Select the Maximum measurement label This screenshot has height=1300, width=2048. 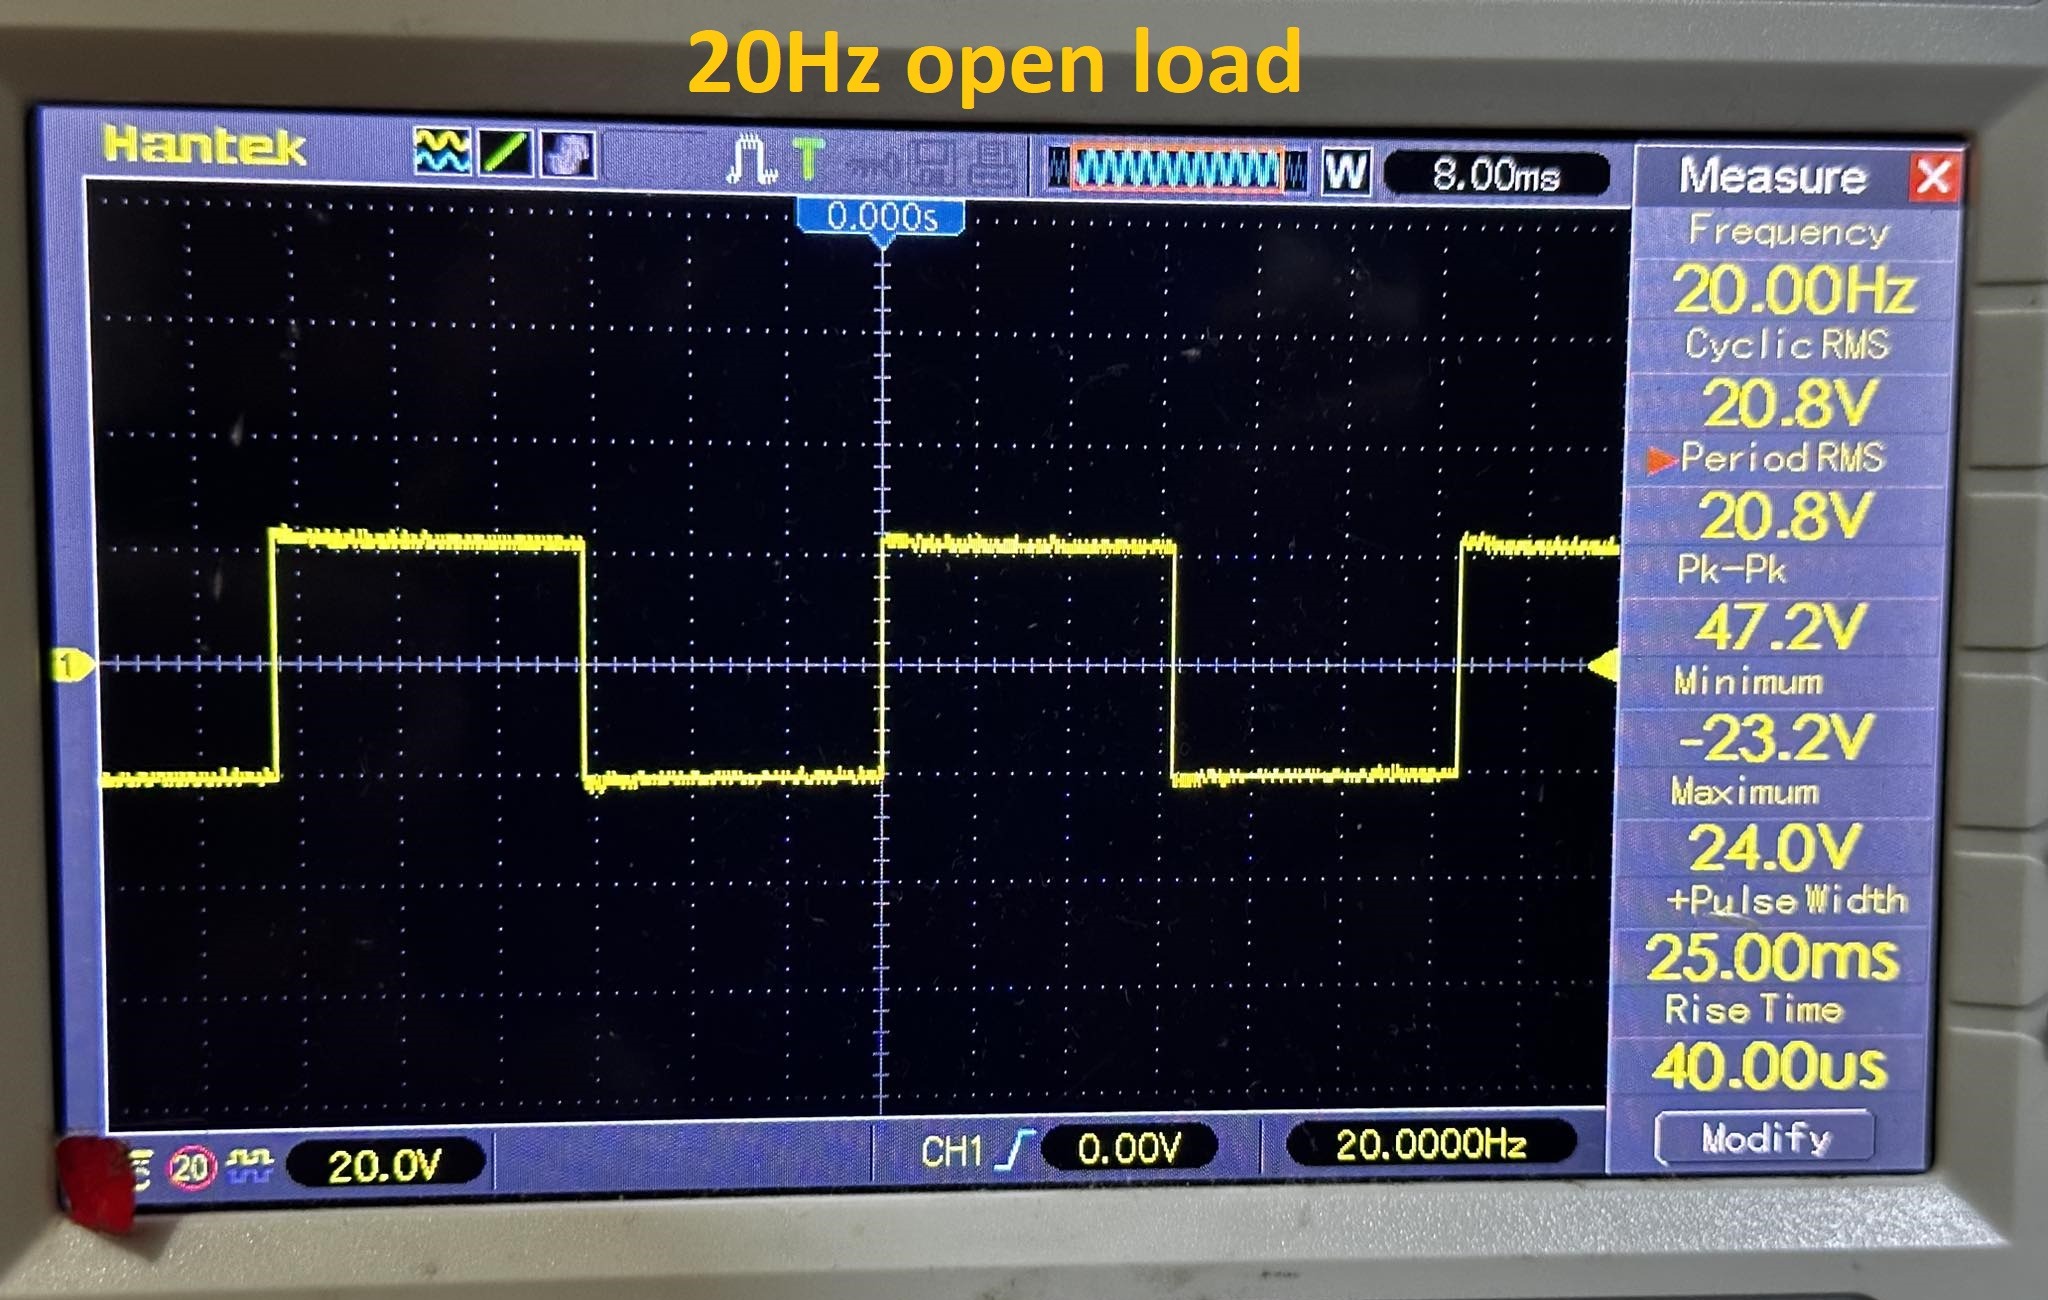[x=1745, y=793]
